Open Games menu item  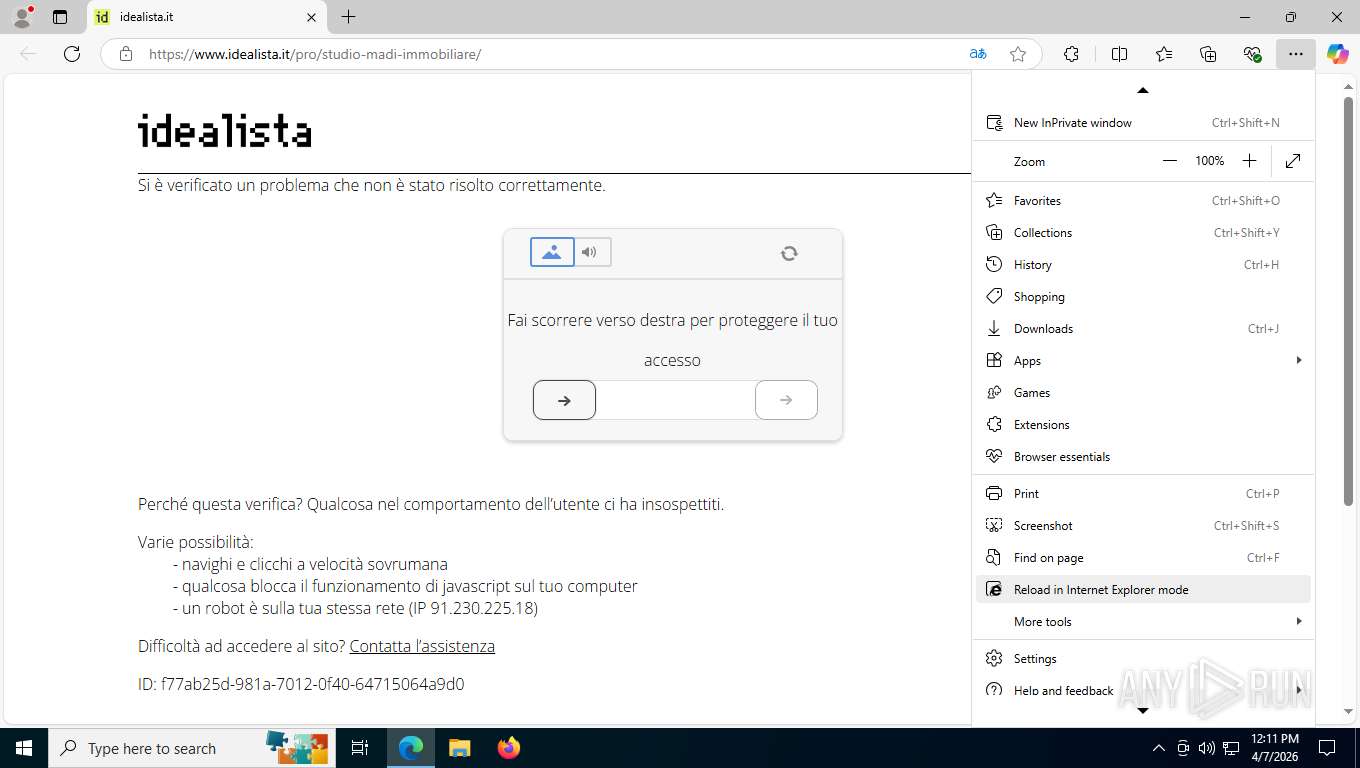click(1142, 393)
